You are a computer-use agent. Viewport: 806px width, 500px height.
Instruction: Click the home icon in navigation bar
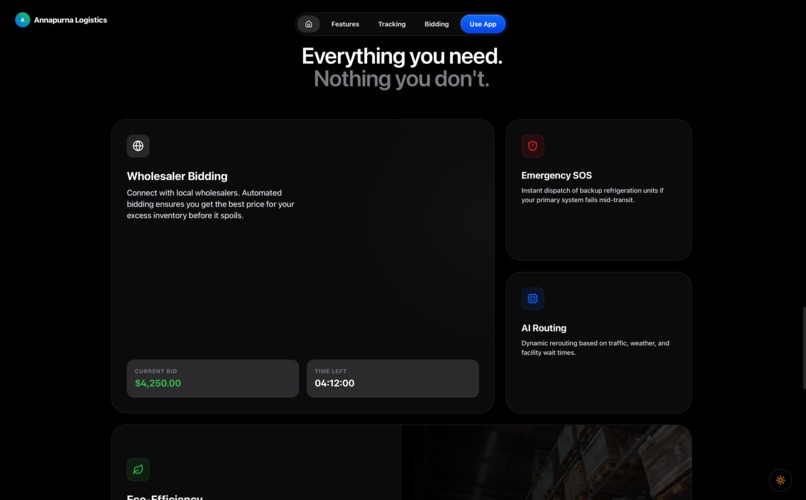coord(308,24)
